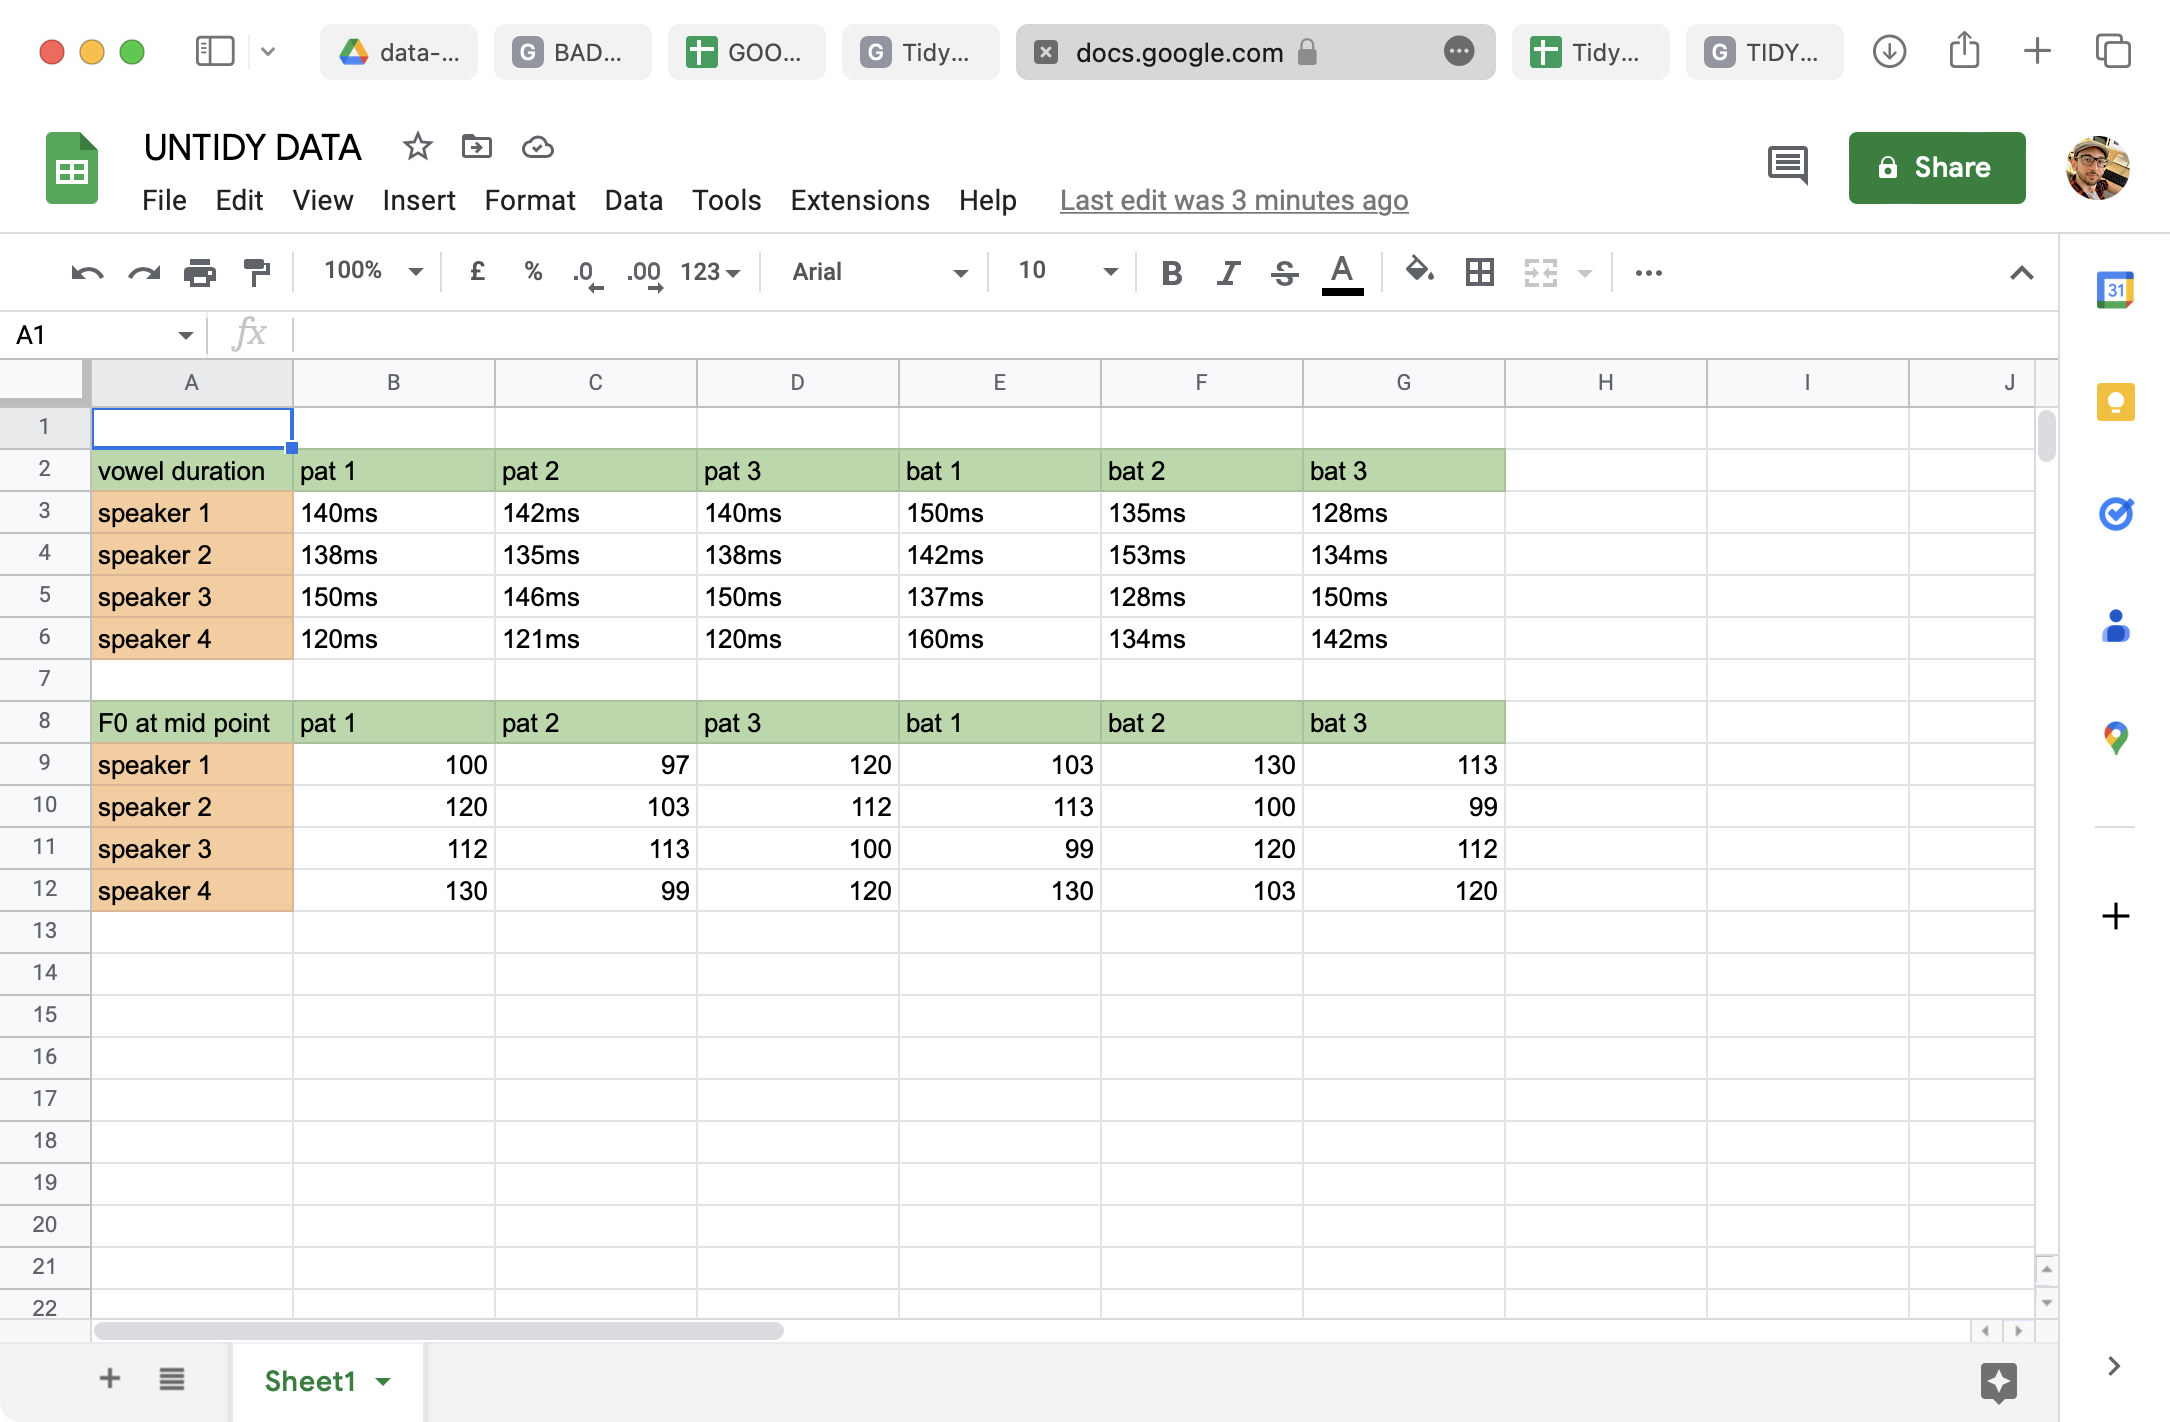Open the Fill color bucket tool
This screenshot has height=1422, width=2170.
point(1419,271)
